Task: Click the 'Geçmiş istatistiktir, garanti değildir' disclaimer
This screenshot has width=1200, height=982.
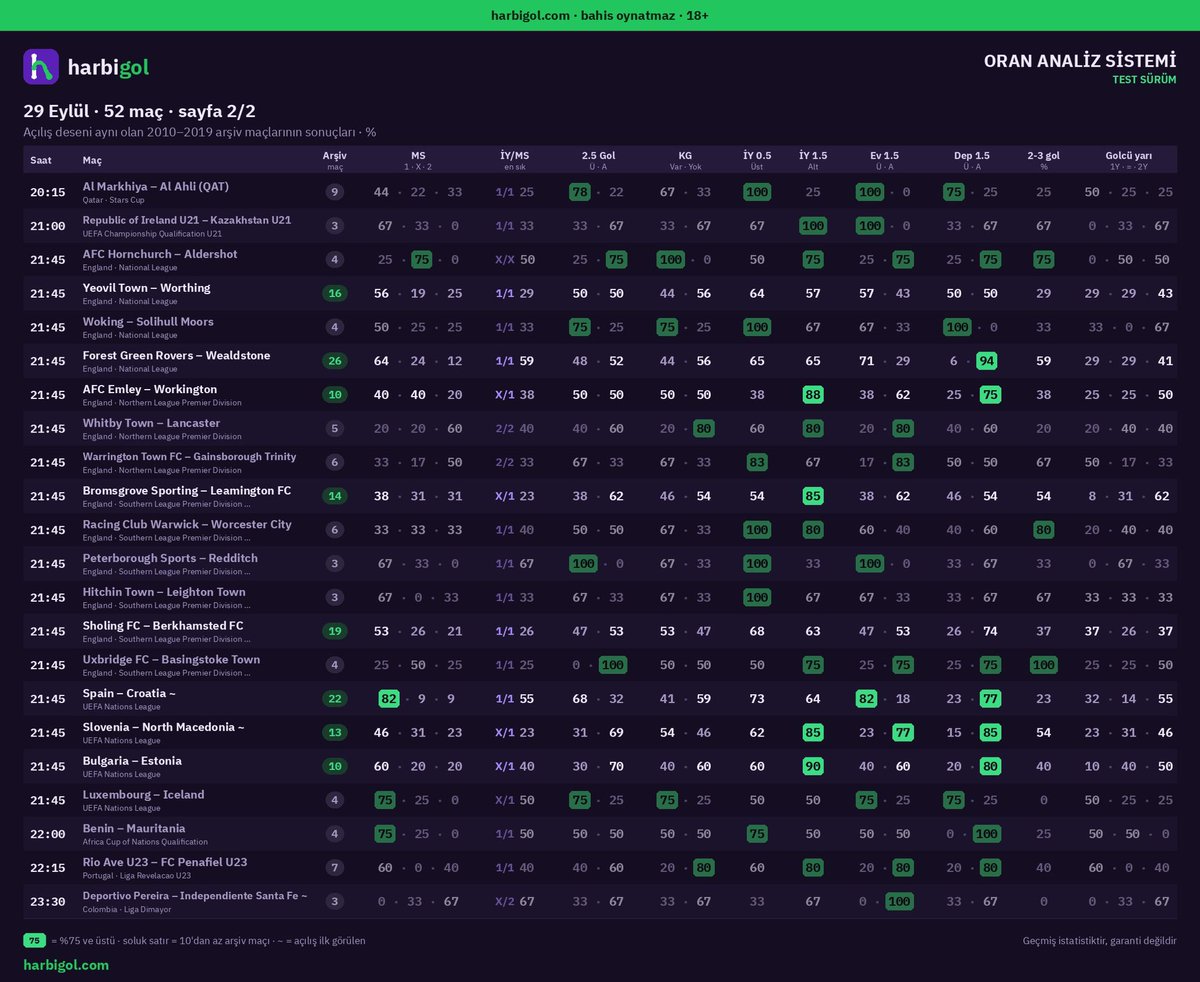Action: coord(1100,941)
